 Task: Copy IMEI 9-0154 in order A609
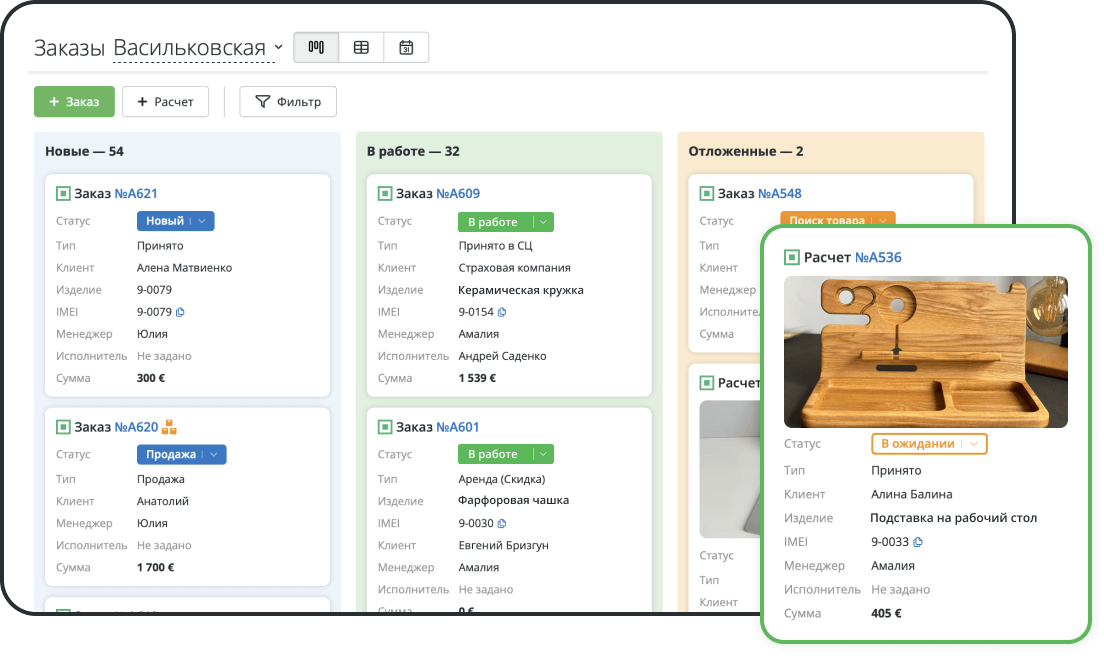[x=502, y=312]
